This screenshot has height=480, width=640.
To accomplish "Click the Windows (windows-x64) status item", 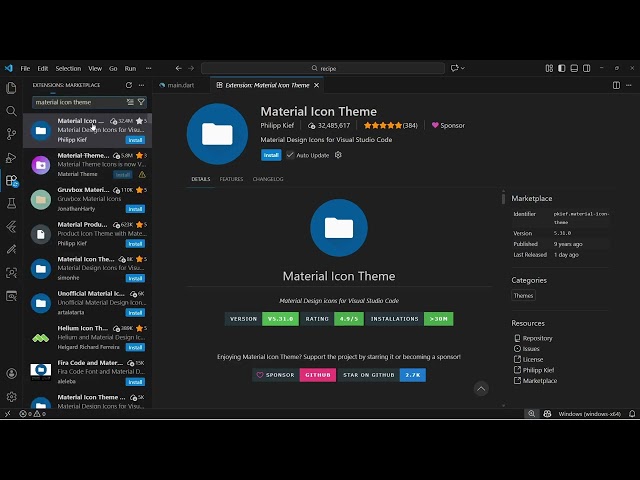I will coord(589,413).
